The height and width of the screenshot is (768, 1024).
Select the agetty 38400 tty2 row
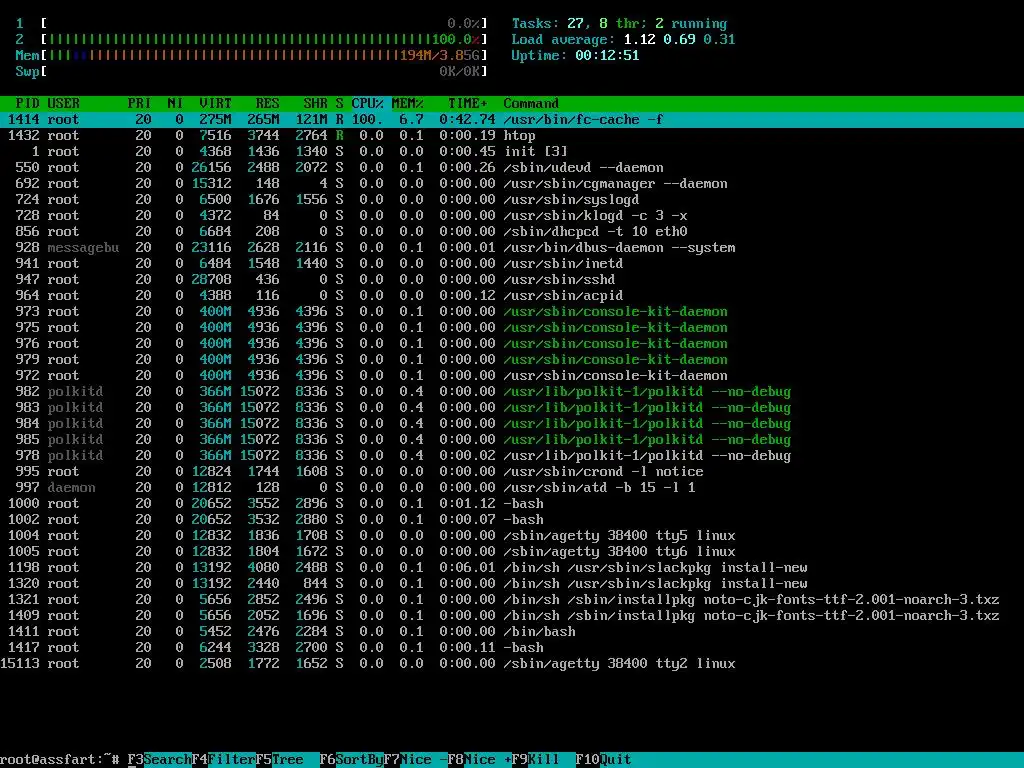click(512, 664)
